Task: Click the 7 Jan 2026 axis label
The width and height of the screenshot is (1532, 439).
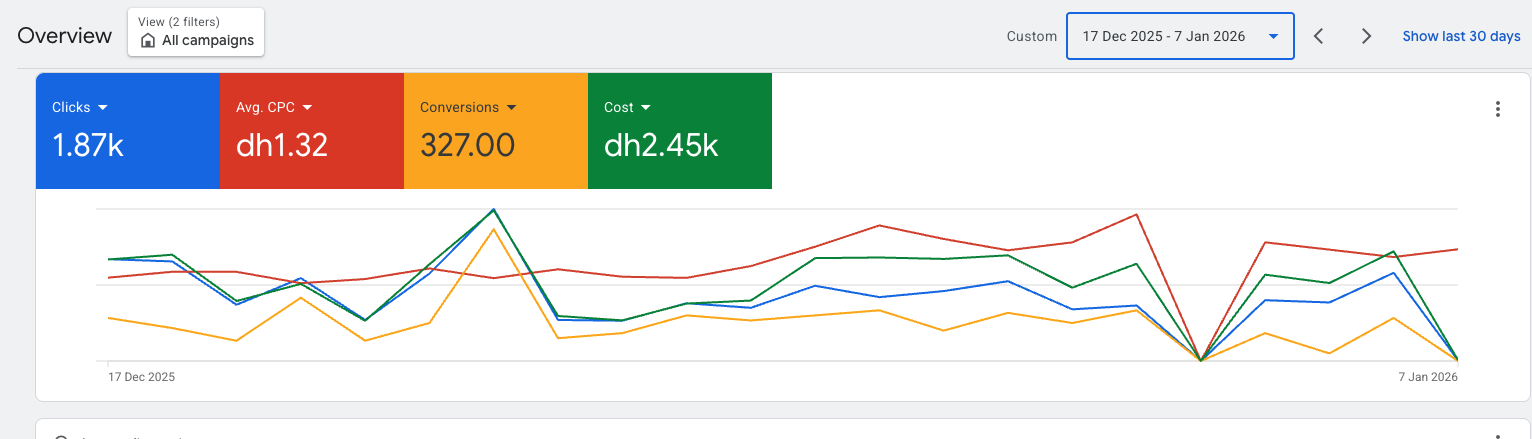Action: 1427,377
